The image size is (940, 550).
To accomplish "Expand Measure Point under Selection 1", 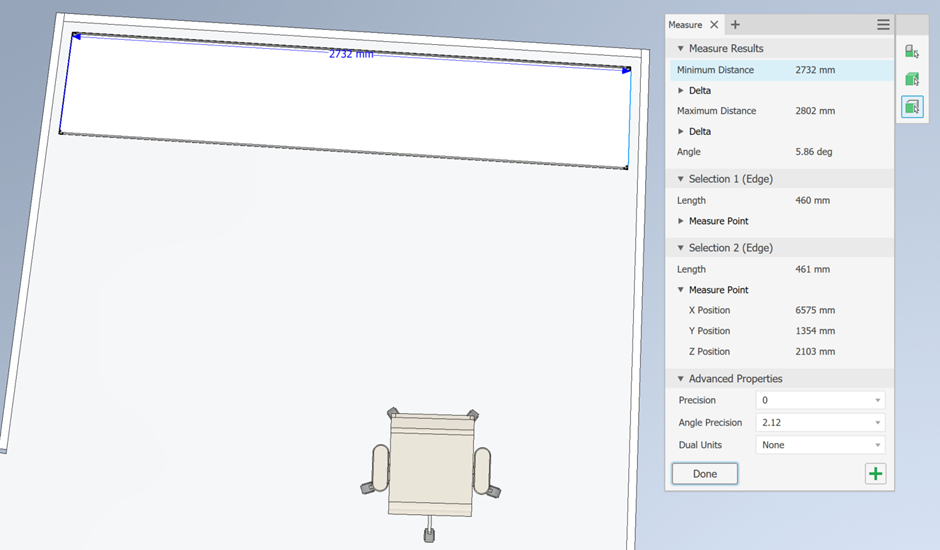I will click(x=682, y=221).
